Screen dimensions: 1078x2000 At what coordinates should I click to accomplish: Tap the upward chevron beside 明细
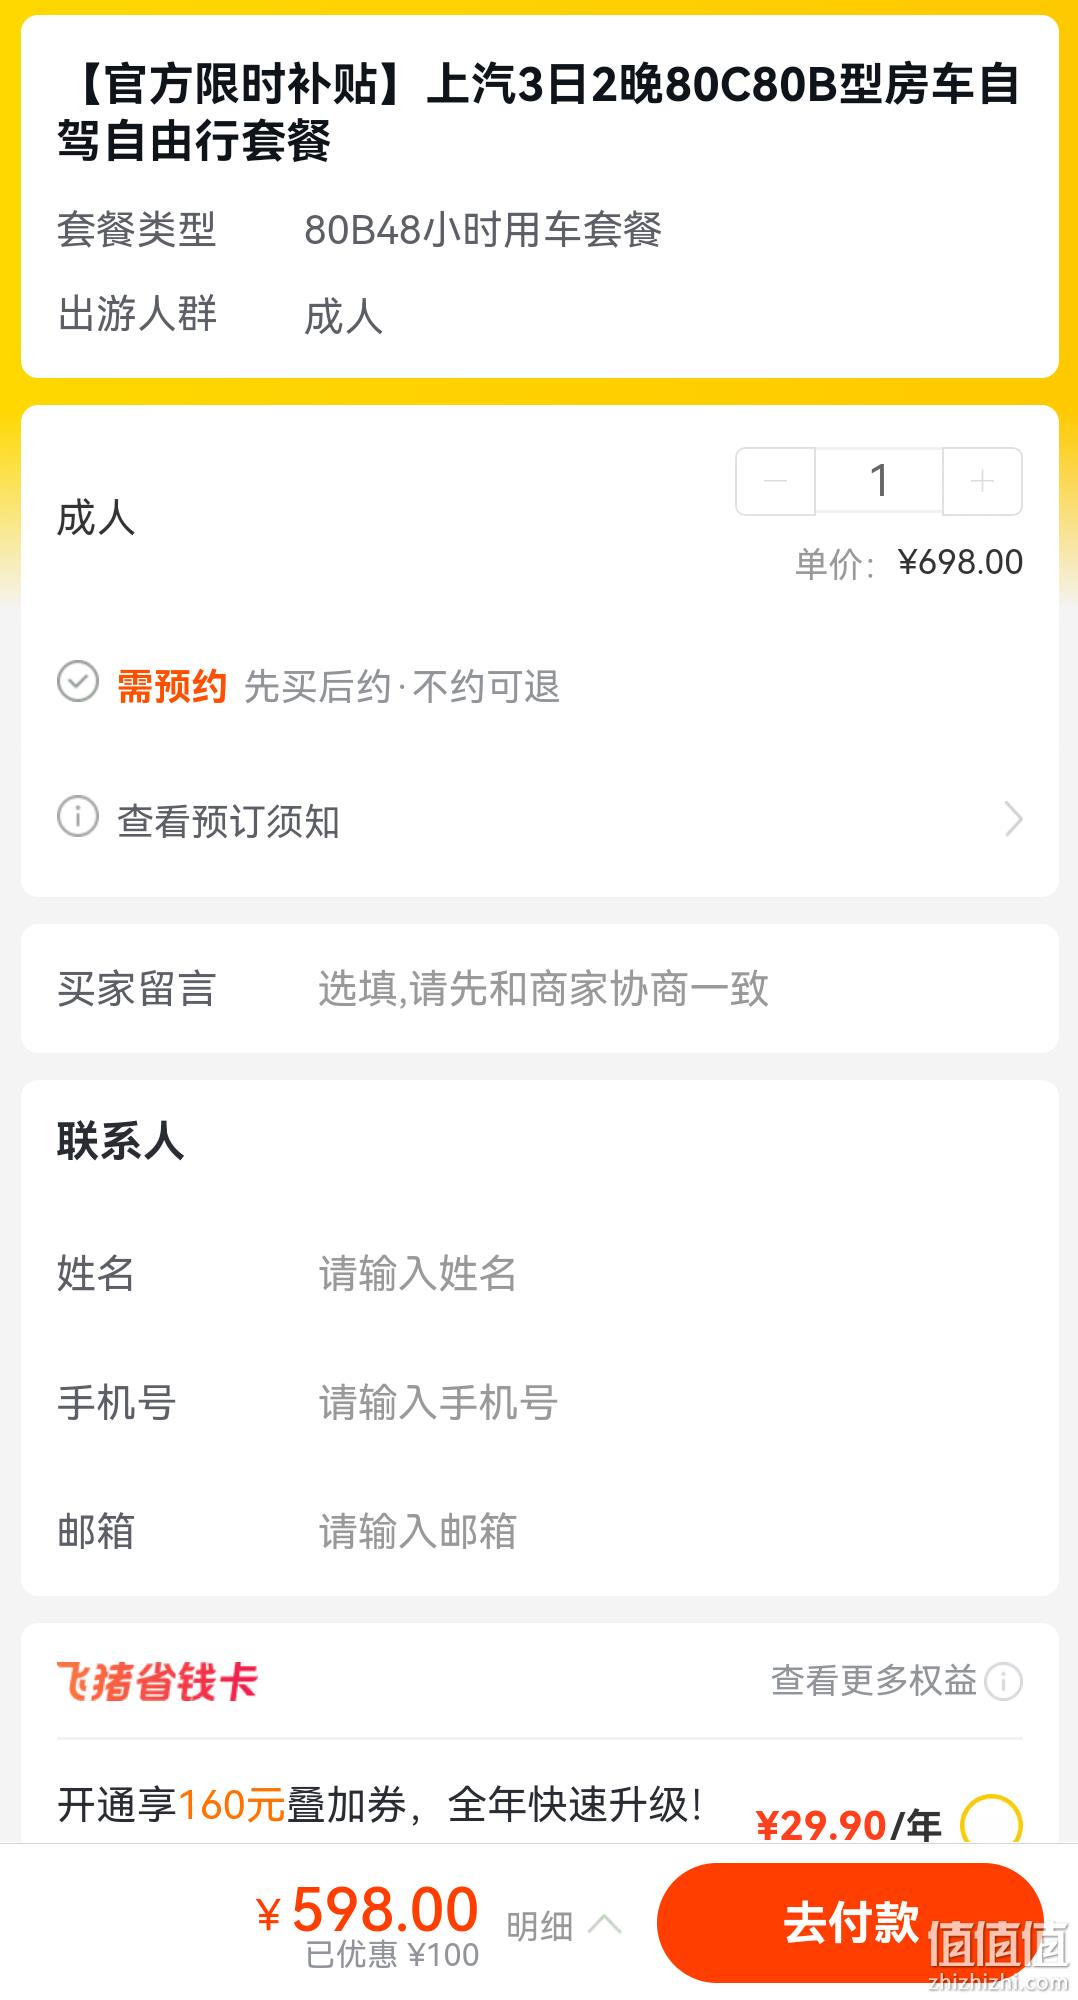tap(604, 1924)
